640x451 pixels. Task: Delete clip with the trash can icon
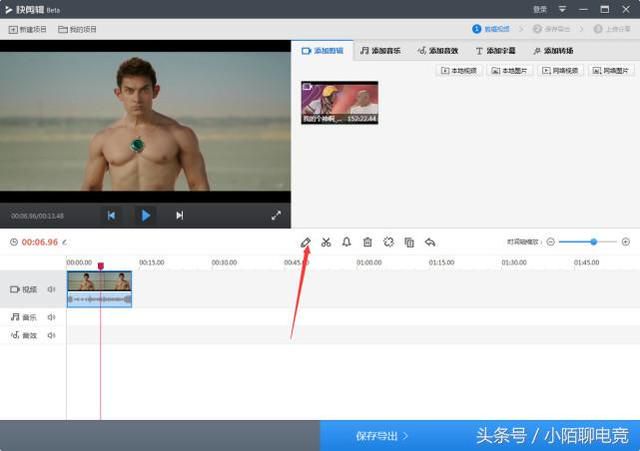point(367,242)
